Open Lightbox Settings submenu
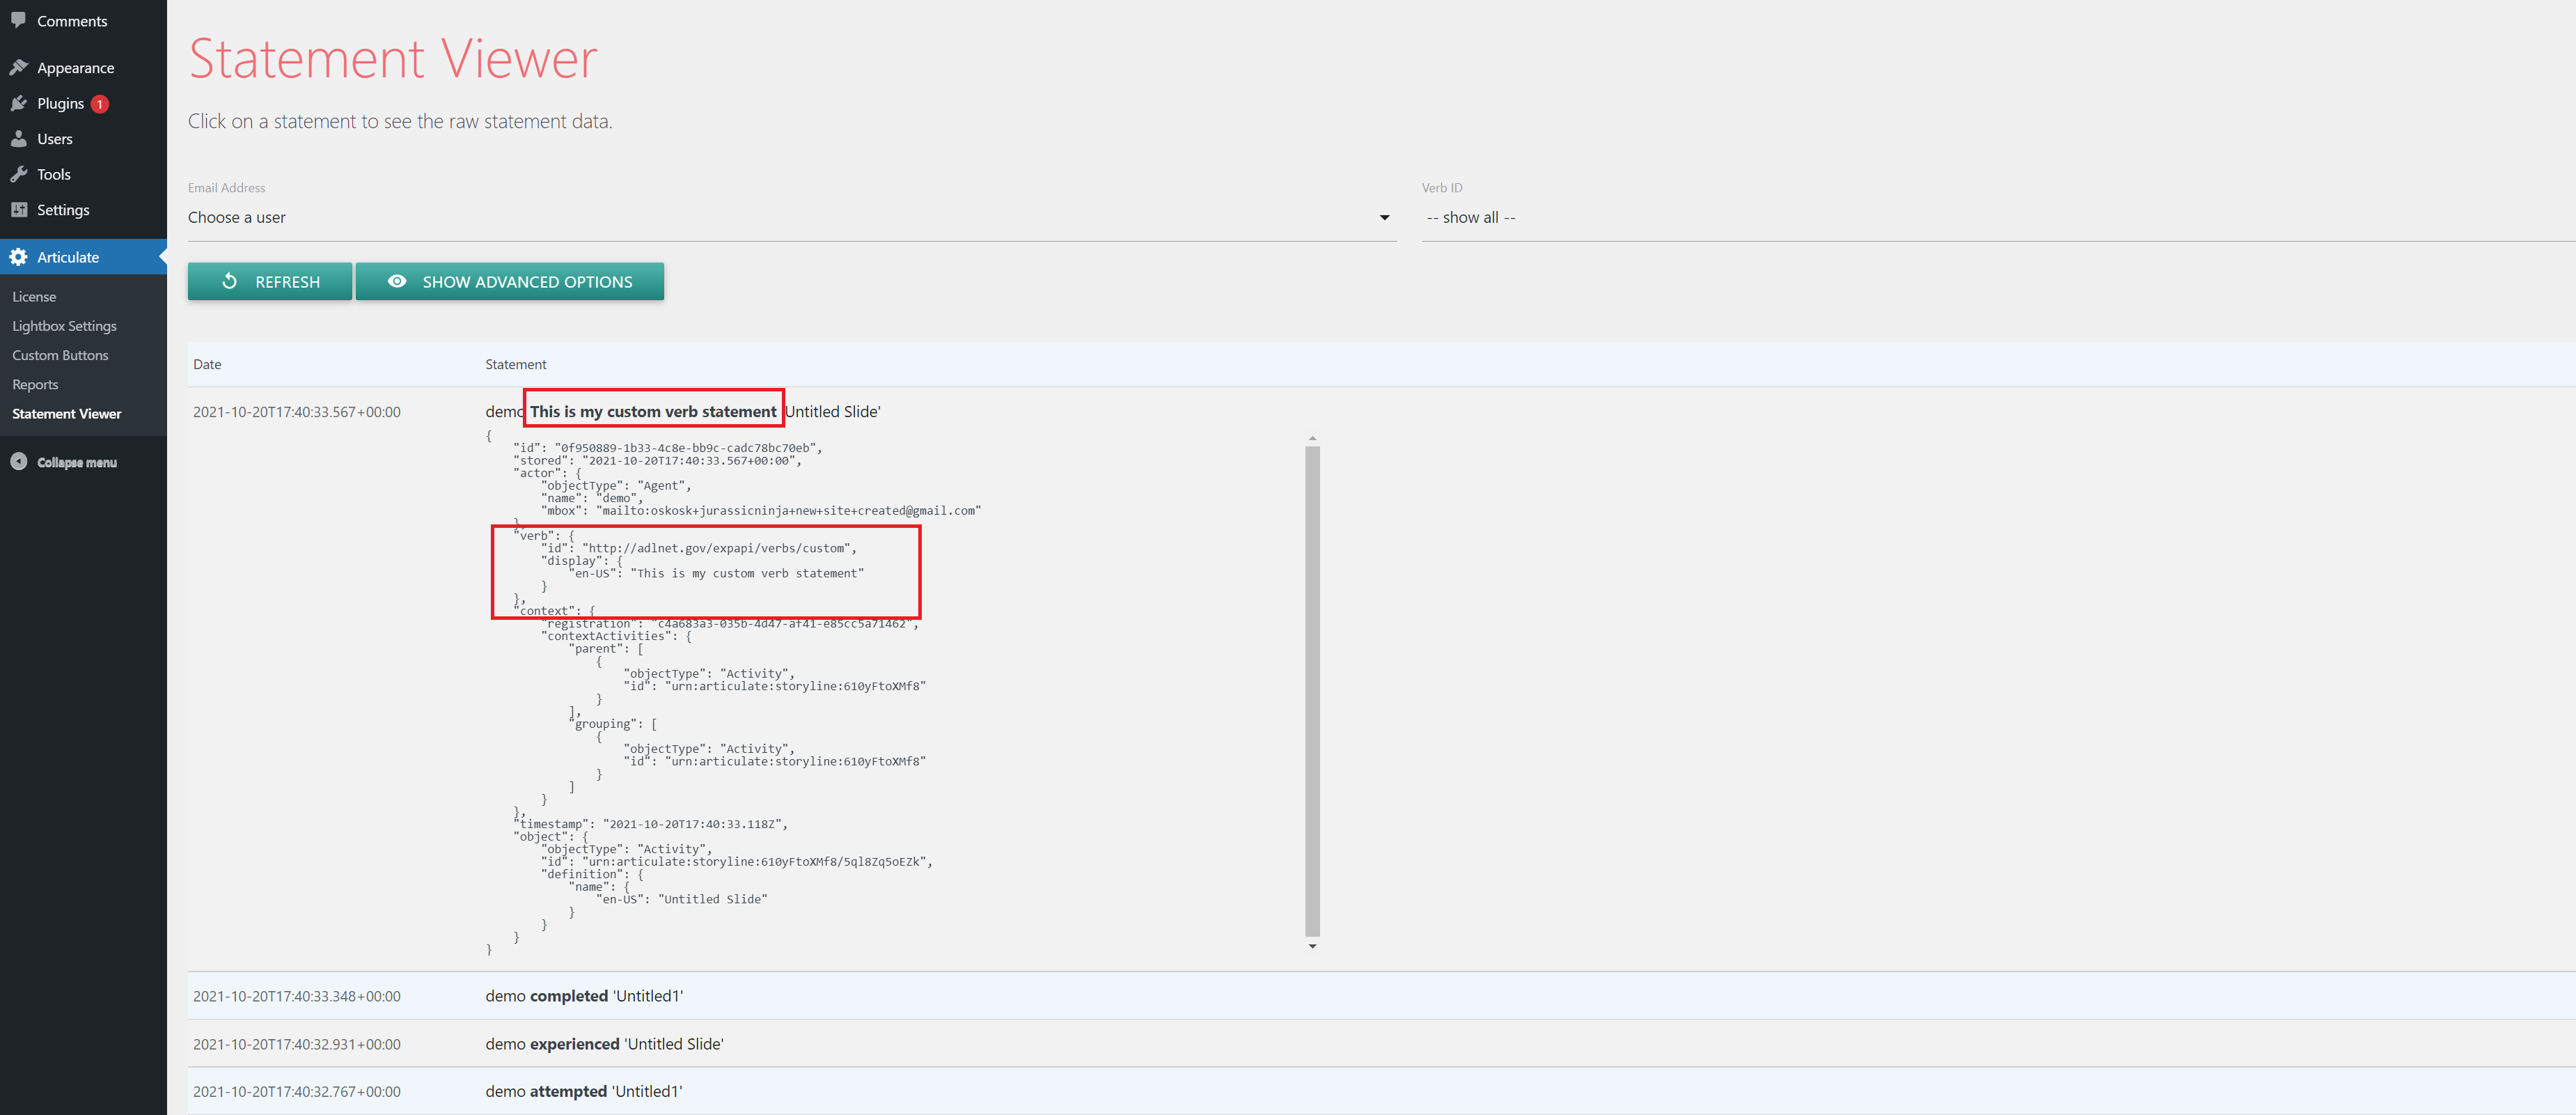This screenshot has height=1115, width=2576. 64,326
